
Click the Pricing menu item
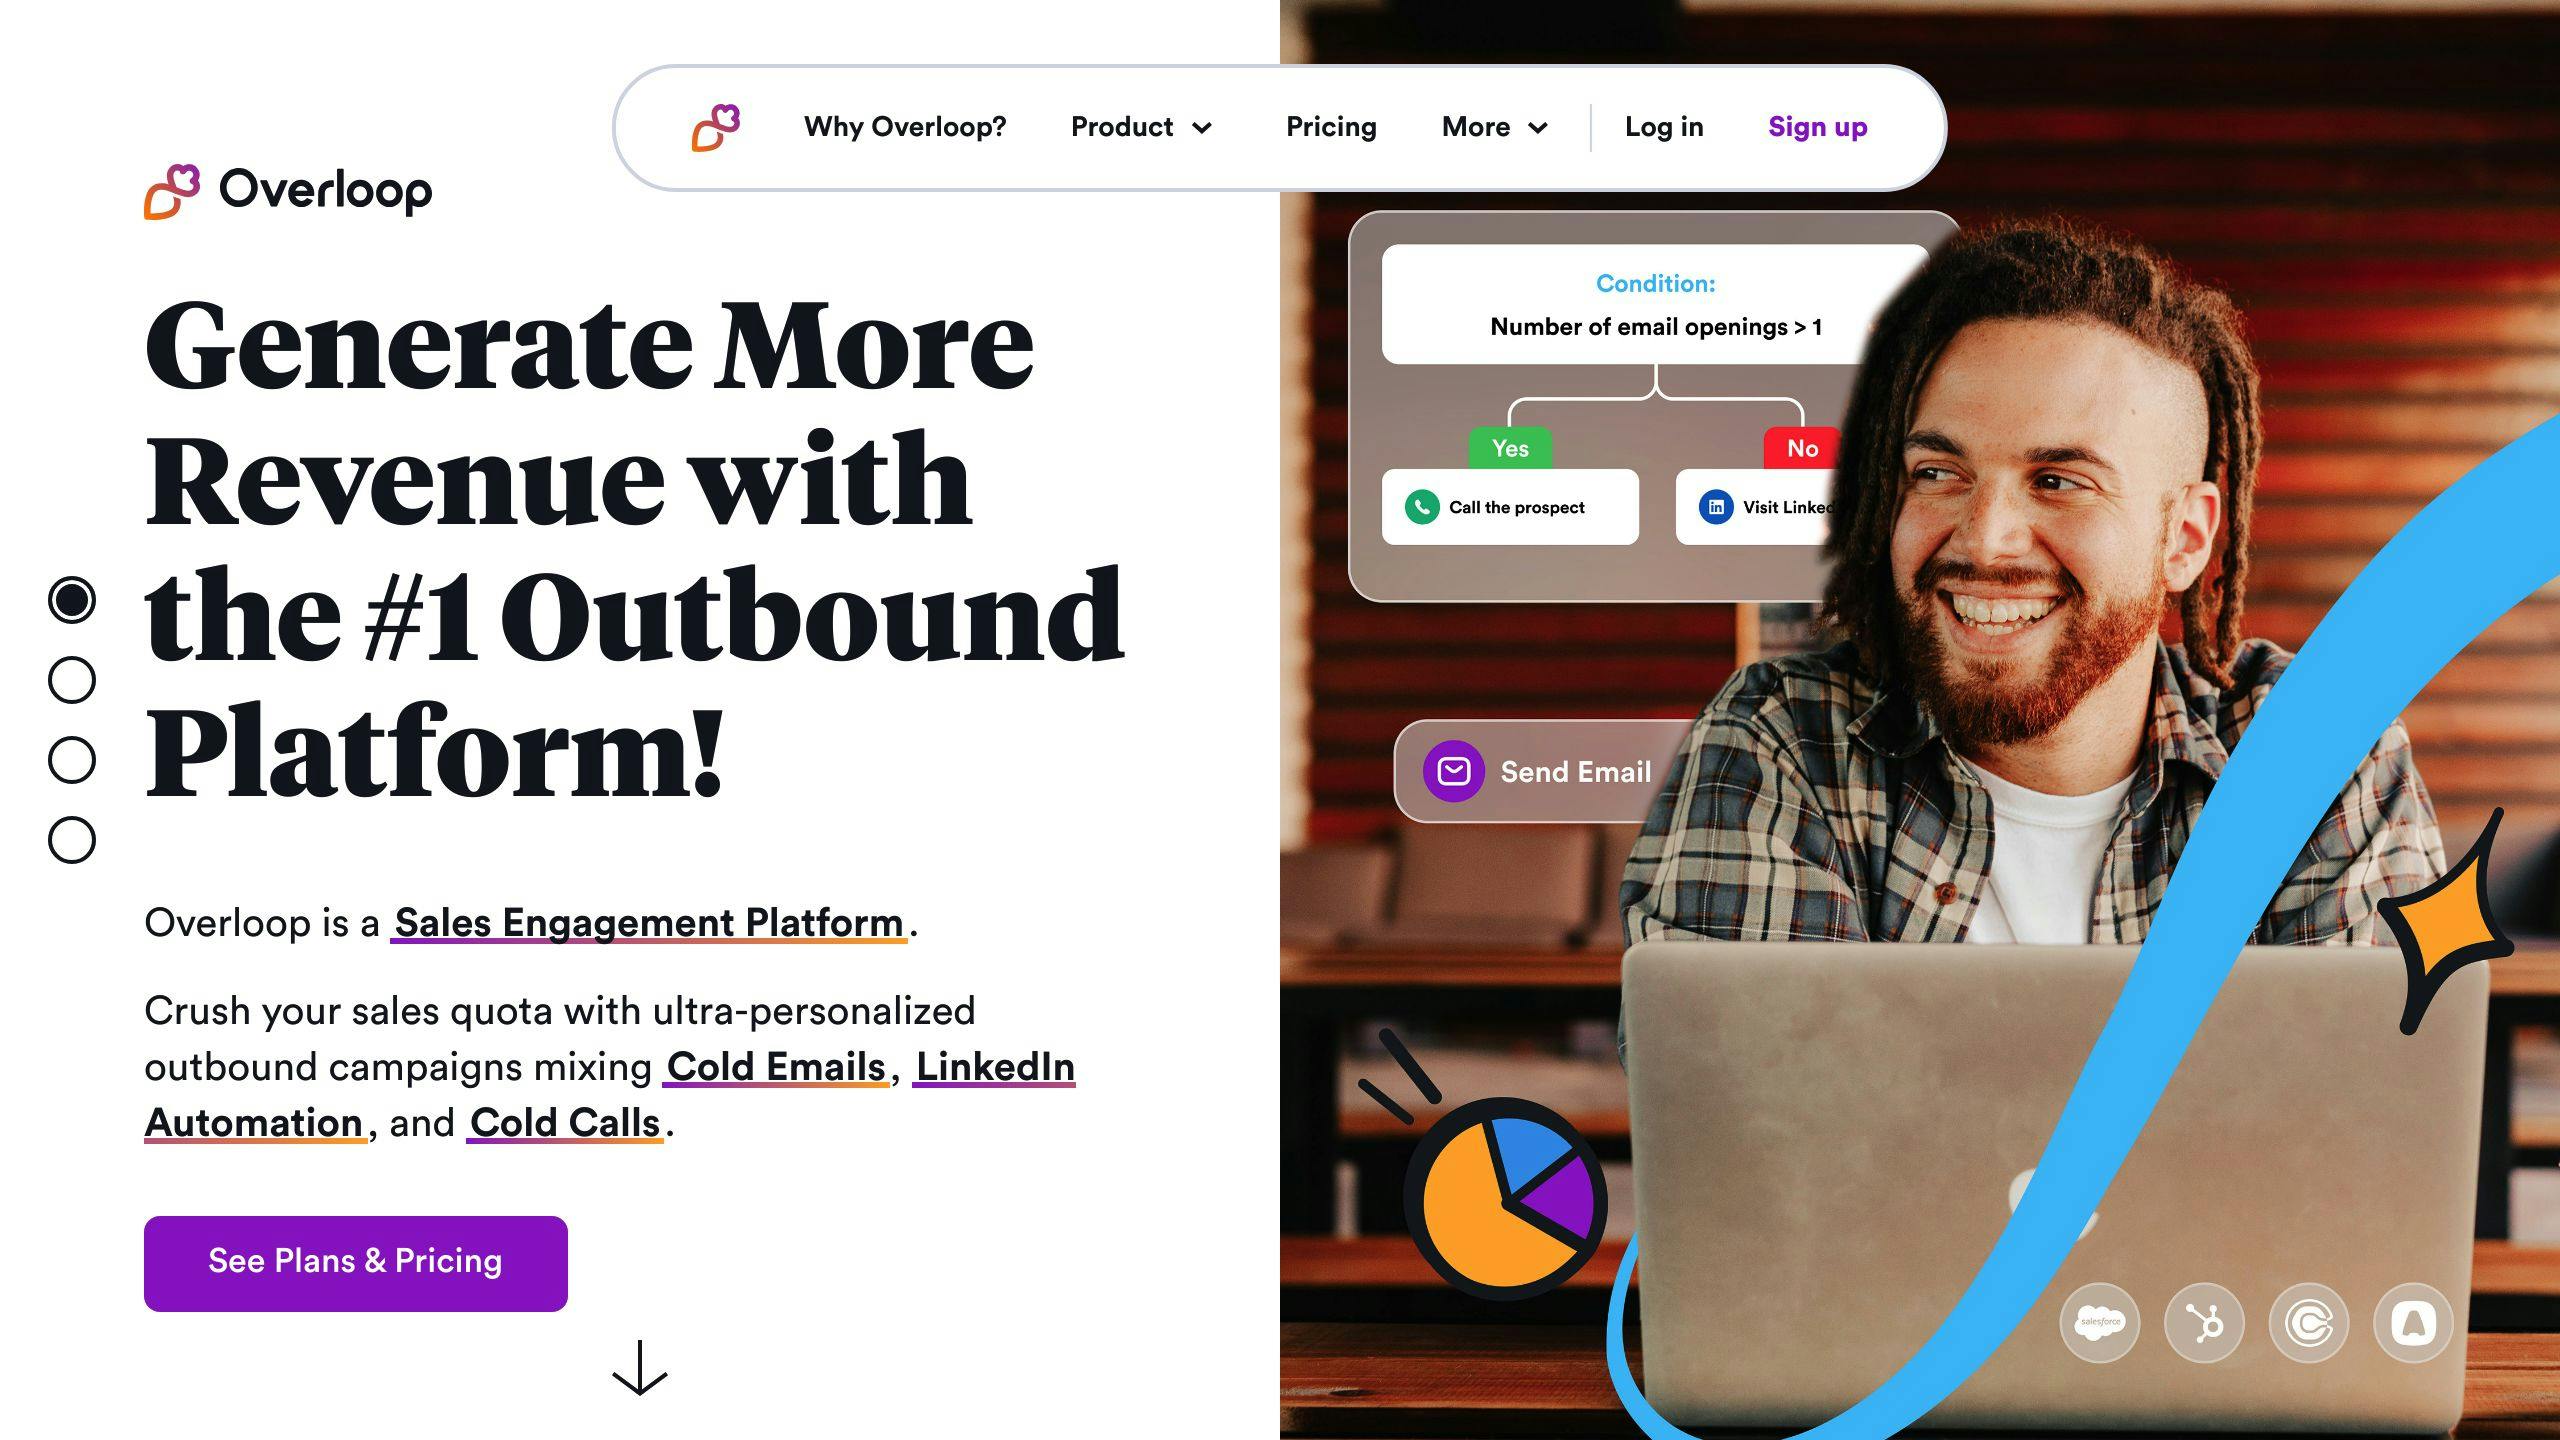[1331, 125]
